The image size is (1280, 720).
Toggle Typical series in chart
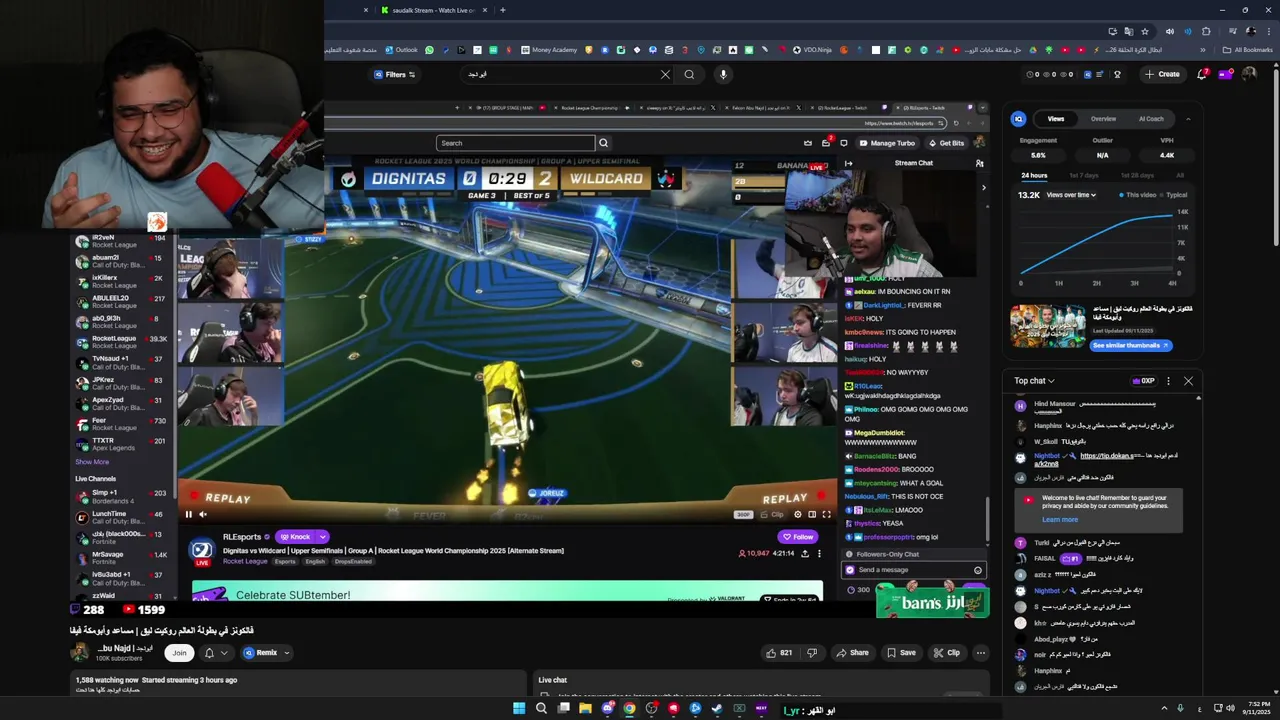(x=1173, y=195)
